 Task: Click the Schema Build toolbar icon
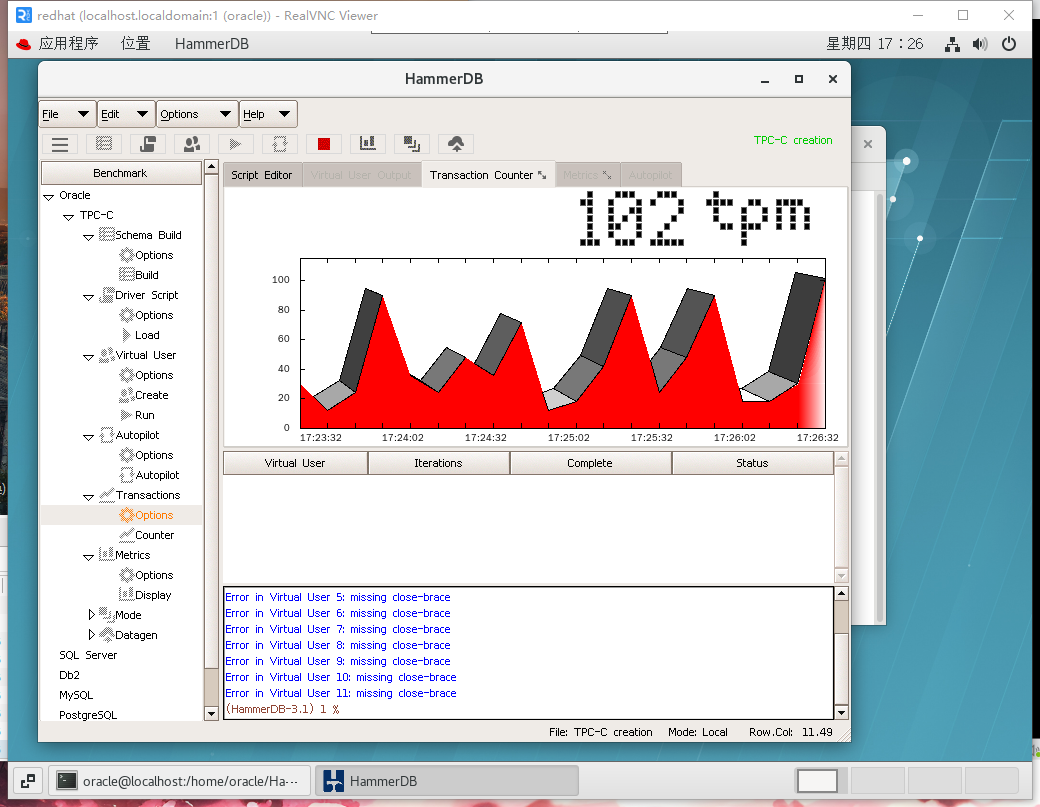(x=103, y=144)
